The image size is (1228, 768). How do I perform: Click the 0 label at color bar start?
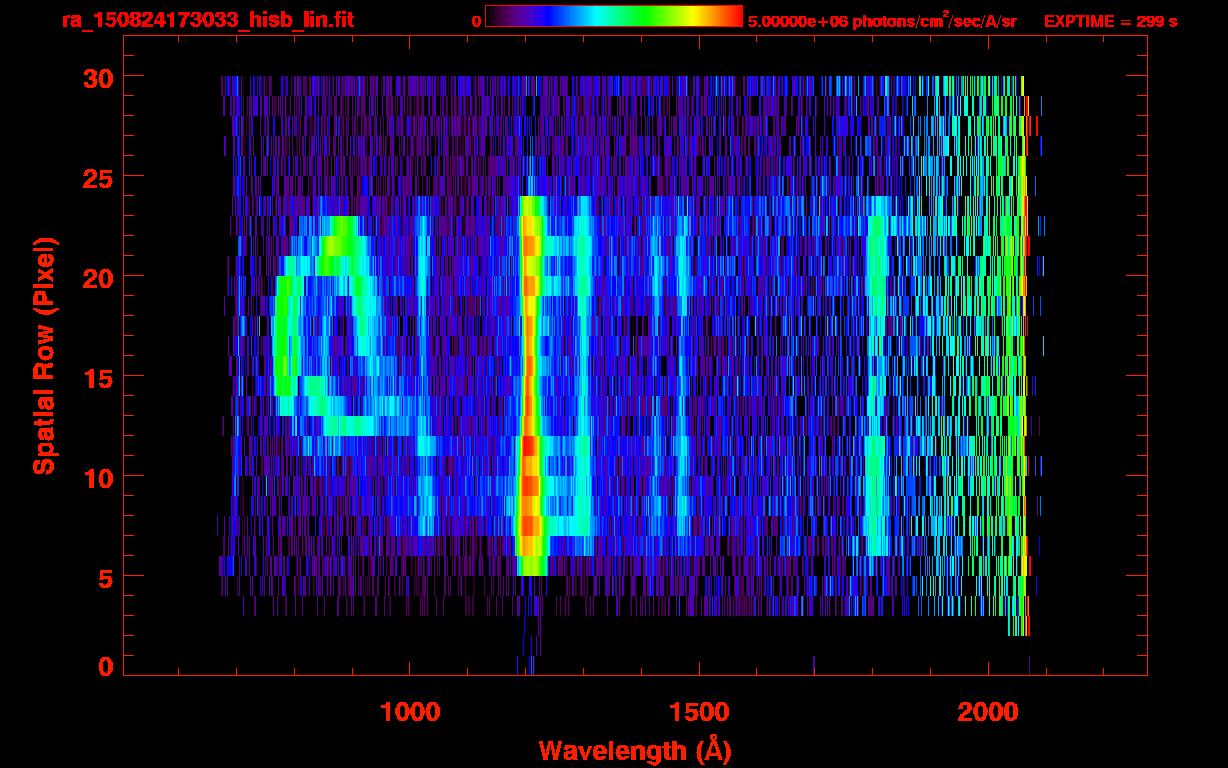tap(476, 21)
